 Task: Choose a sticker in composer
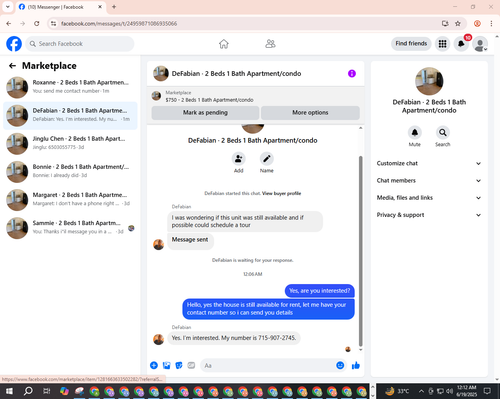[179, 365]
